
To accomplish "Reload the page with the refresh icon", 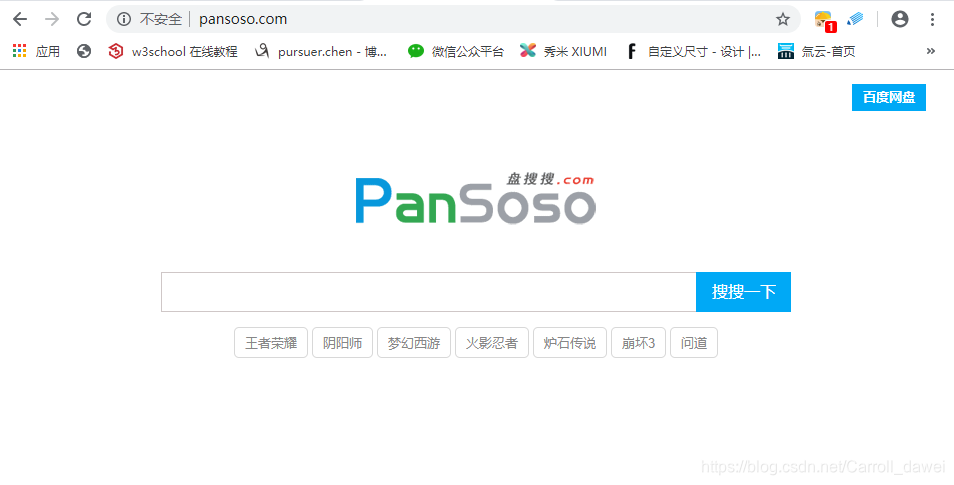I will [x=84, y=19].
